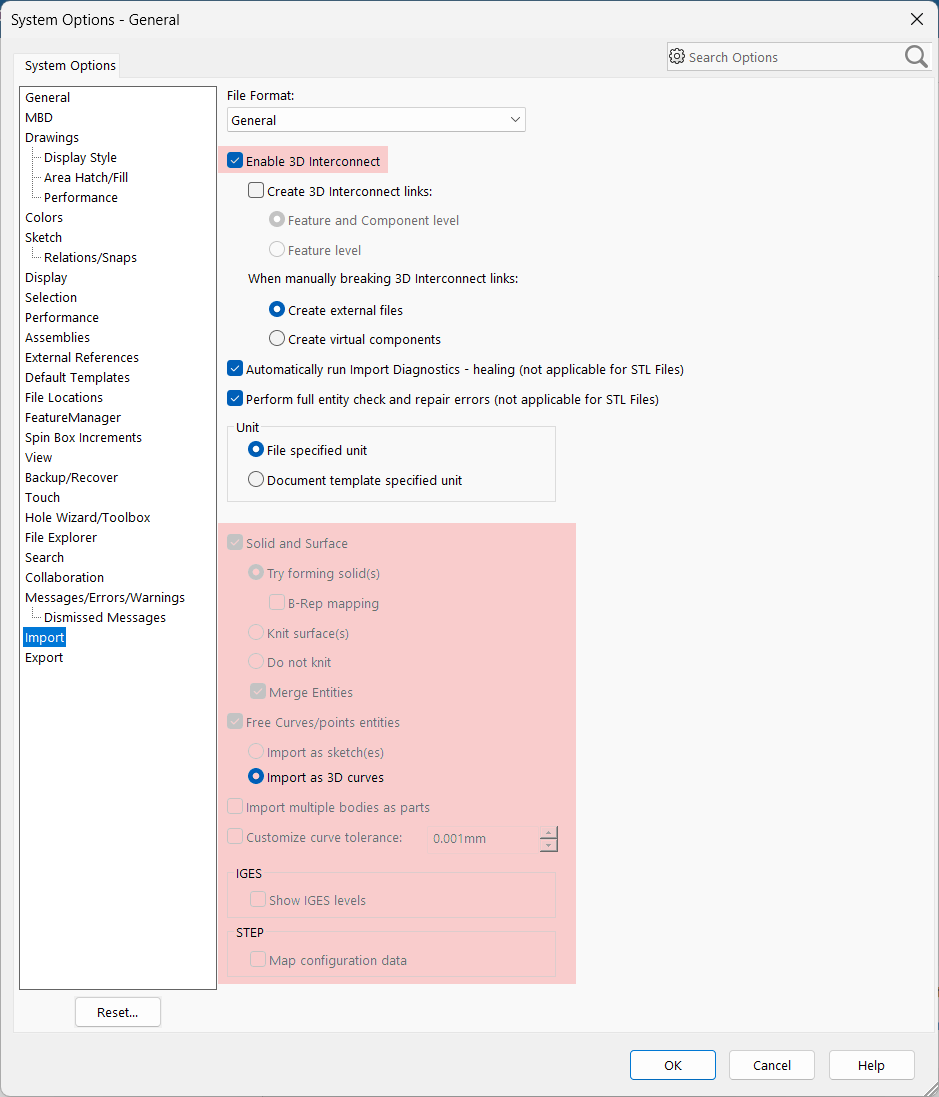
Task: Select Search in options tree
Action: [44, 558]
